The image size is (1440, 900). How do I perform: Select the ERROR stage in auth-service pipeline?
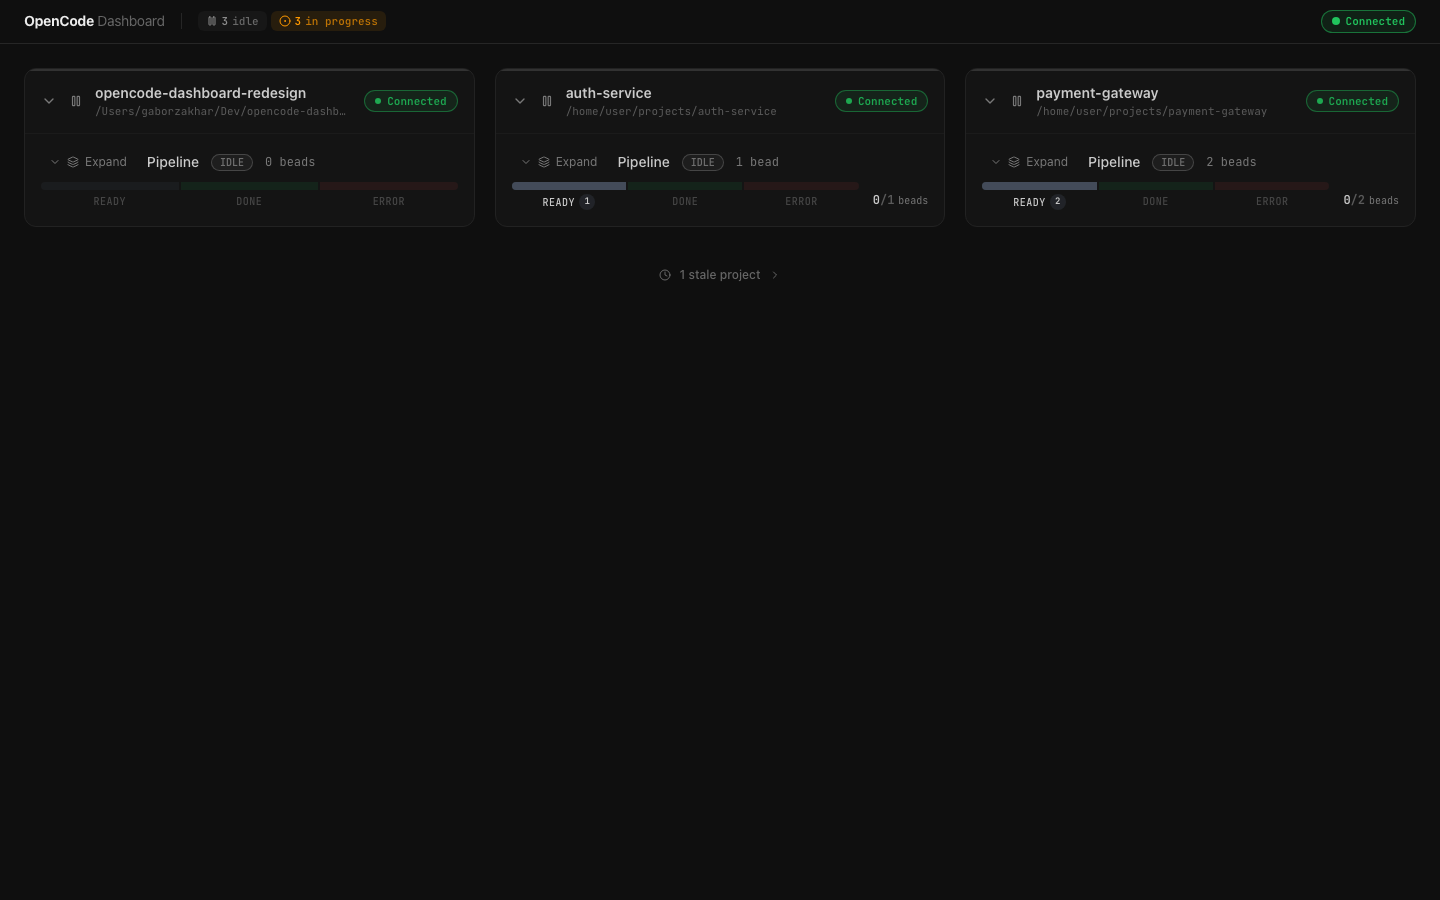click(801, 202)
